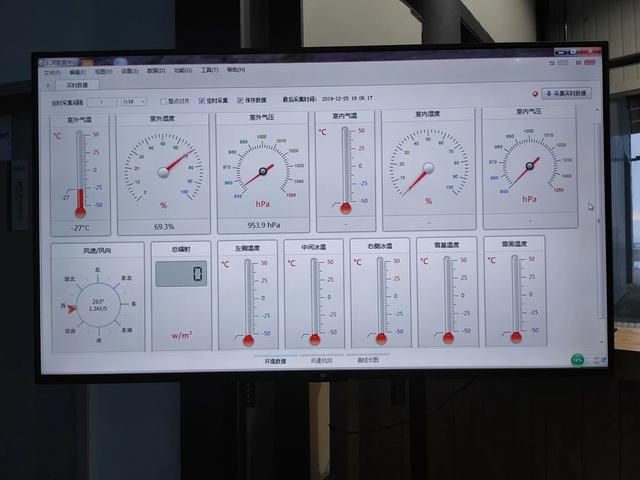This screenshot has width=640, height=480.
Task: Expand the 分钟 interval unit dropdown
Action: coord(133,101)
